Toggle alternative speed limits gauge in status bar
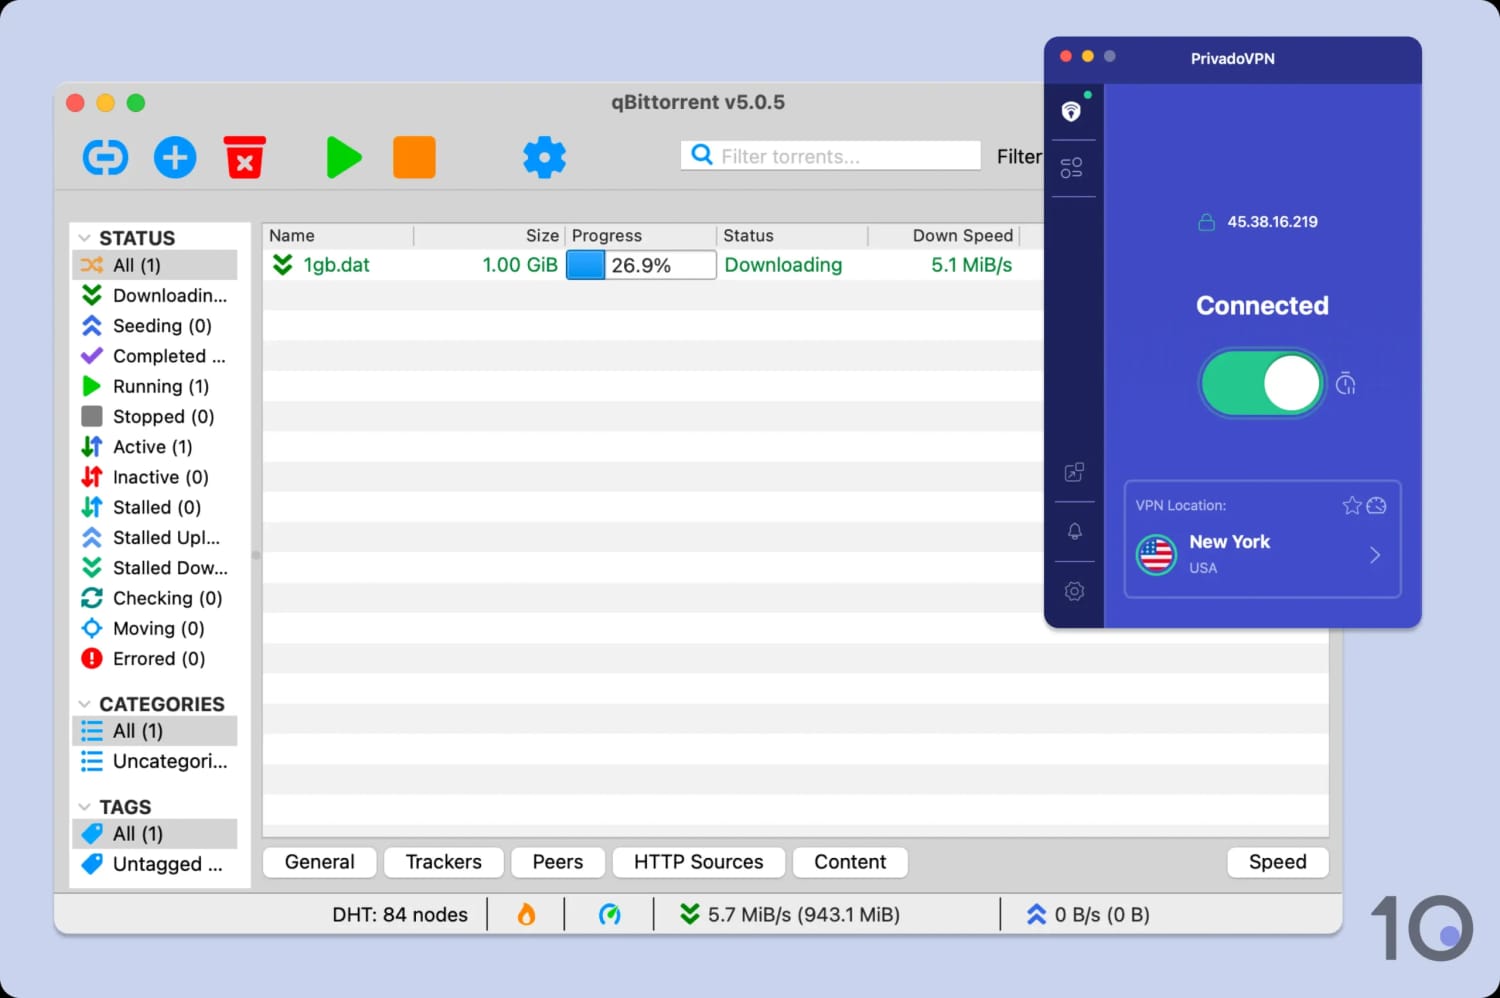Image resolution: width=1500 pixels, height=998 pixels. [x=611, y=913]
